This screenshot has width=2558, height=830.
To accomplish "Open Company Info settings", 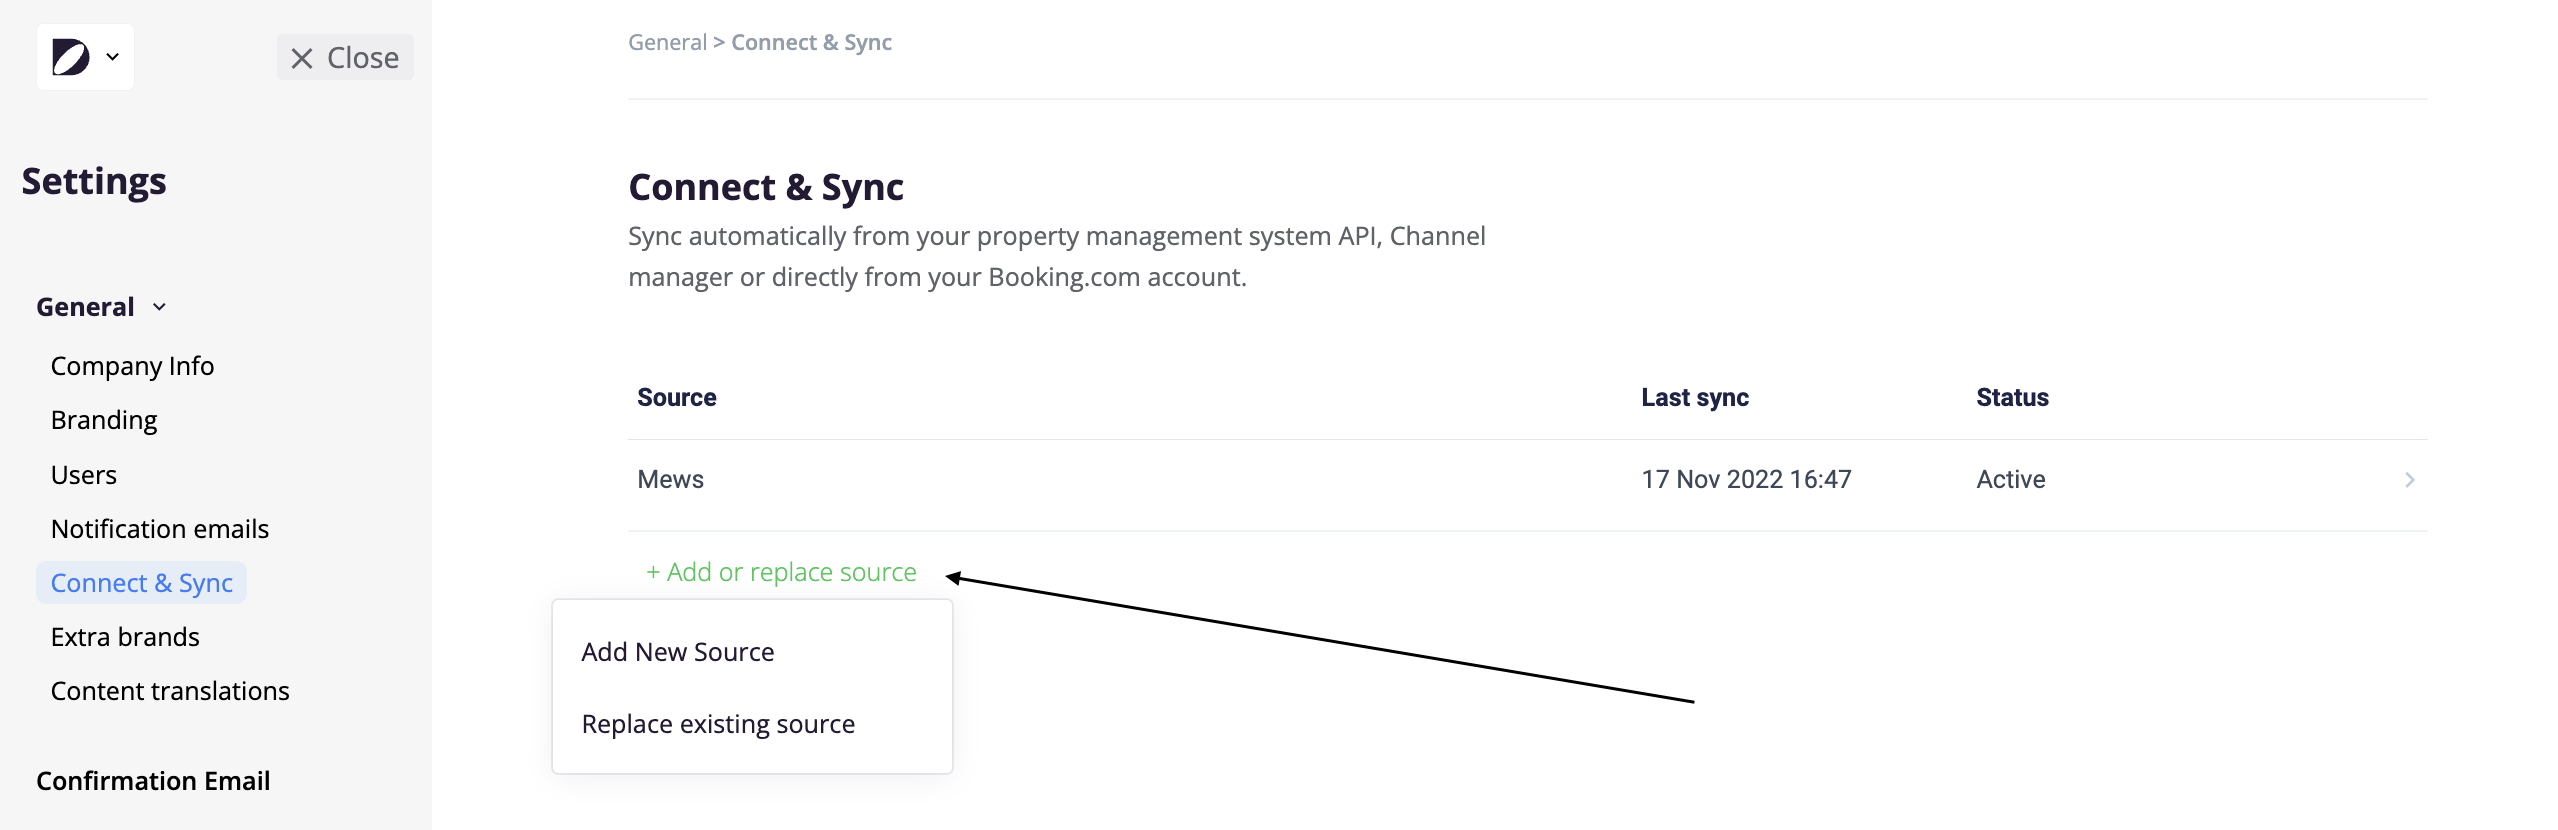I will pyautogui.click(x=132, y=366).
